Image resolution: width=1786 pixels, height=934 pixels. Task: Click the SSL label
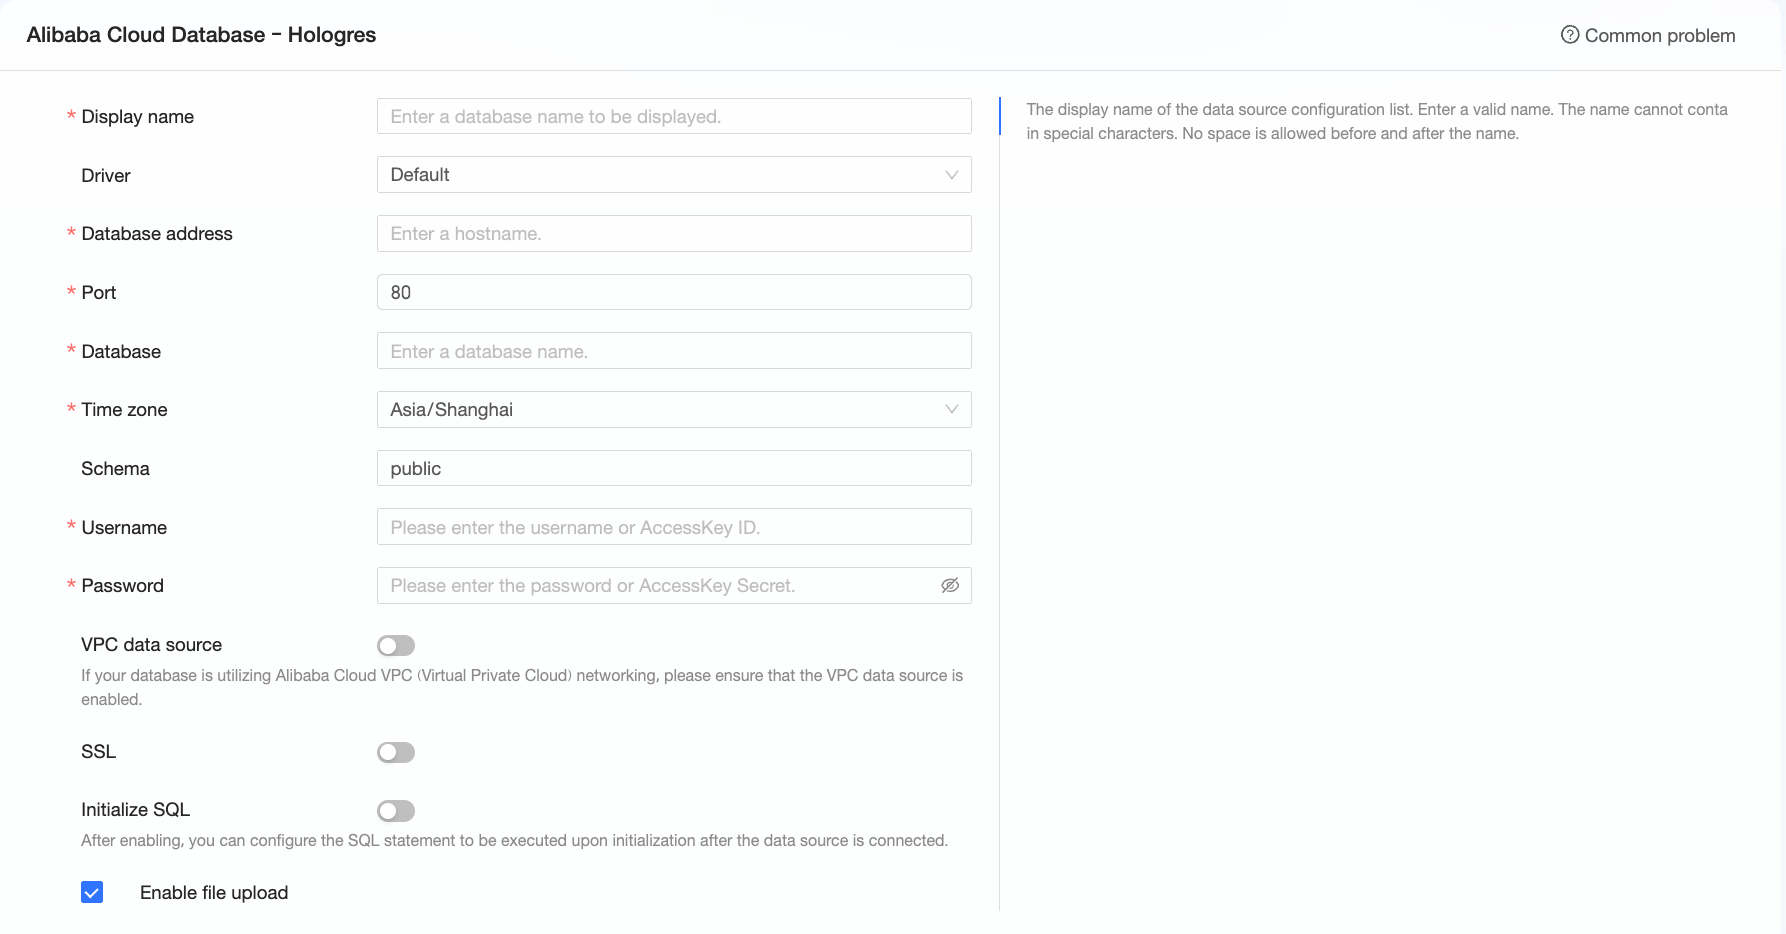(99, 752)
